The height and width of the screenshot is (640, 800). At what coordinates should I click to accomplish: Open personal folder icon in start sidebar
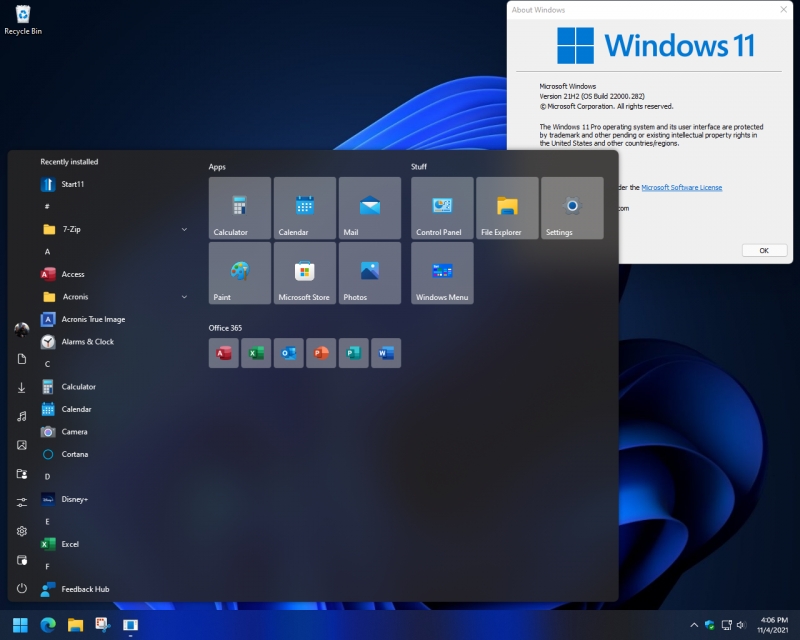[x=21, y=474]
